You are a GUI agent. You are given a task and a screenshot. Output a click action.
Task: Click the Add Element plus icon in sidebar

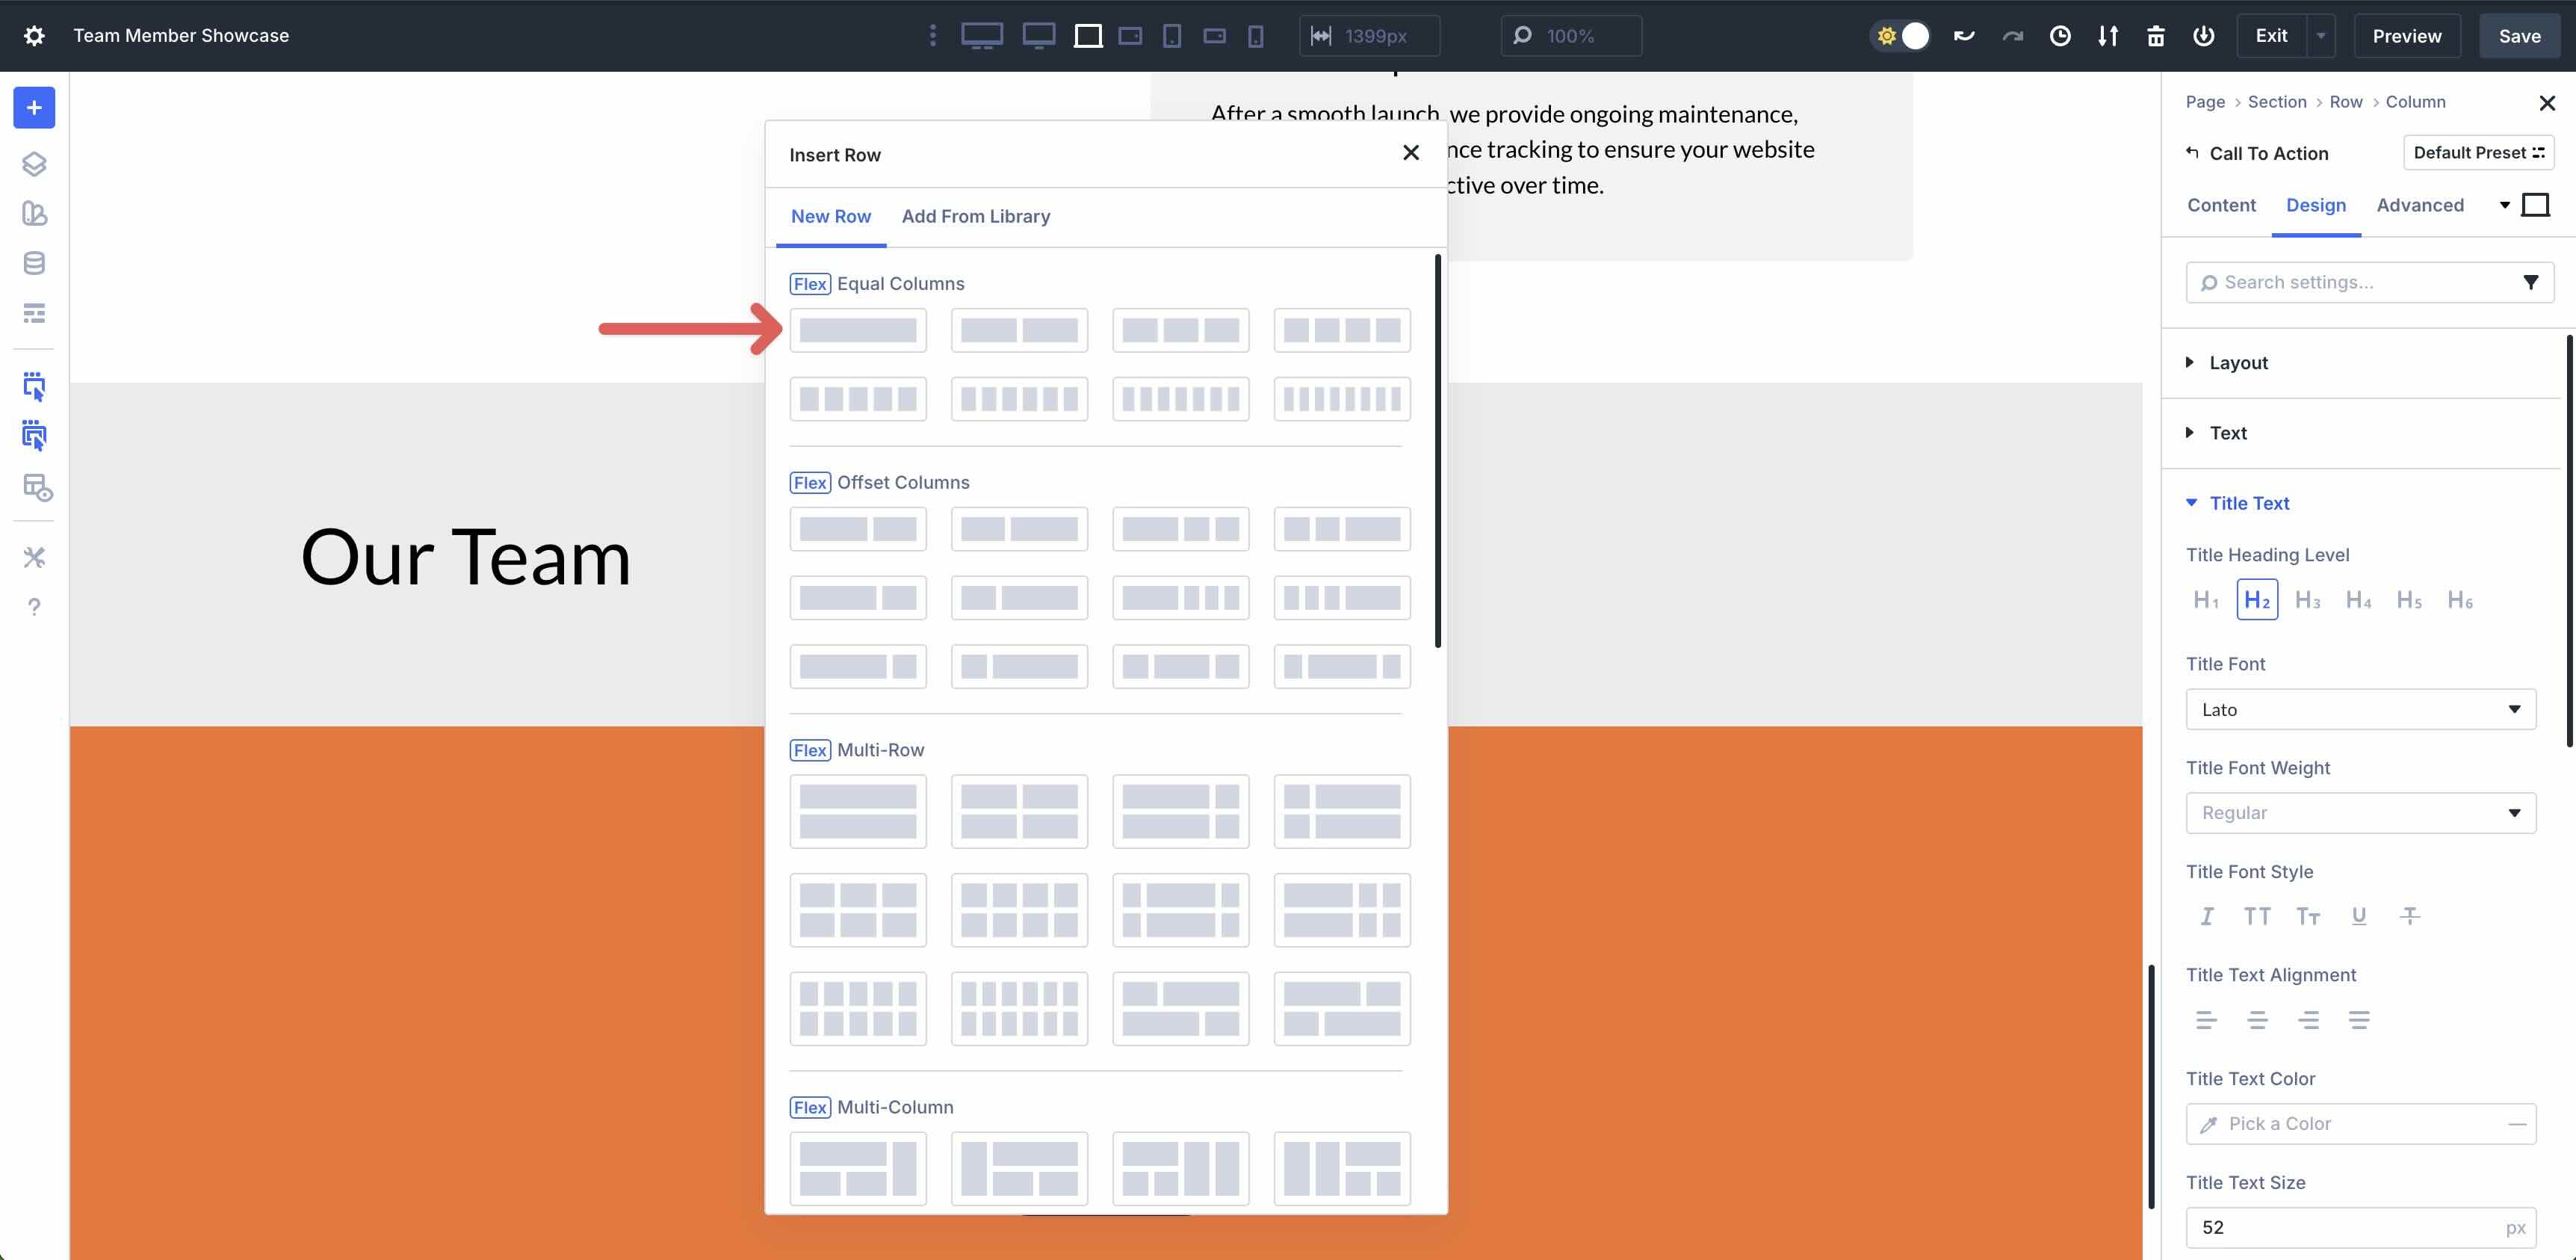pyautogui.click(x=34, y=107)
